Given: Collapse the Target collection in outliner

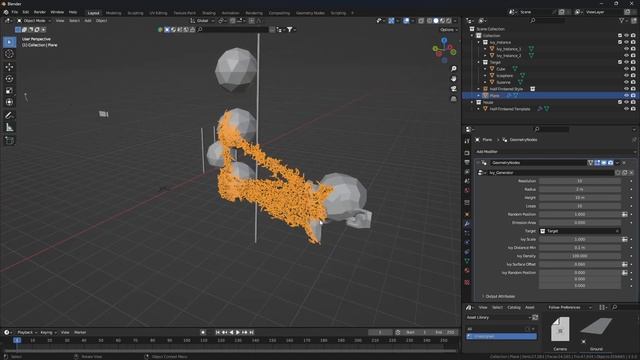Looking at the screenshot, I should [x=479, y=62].
